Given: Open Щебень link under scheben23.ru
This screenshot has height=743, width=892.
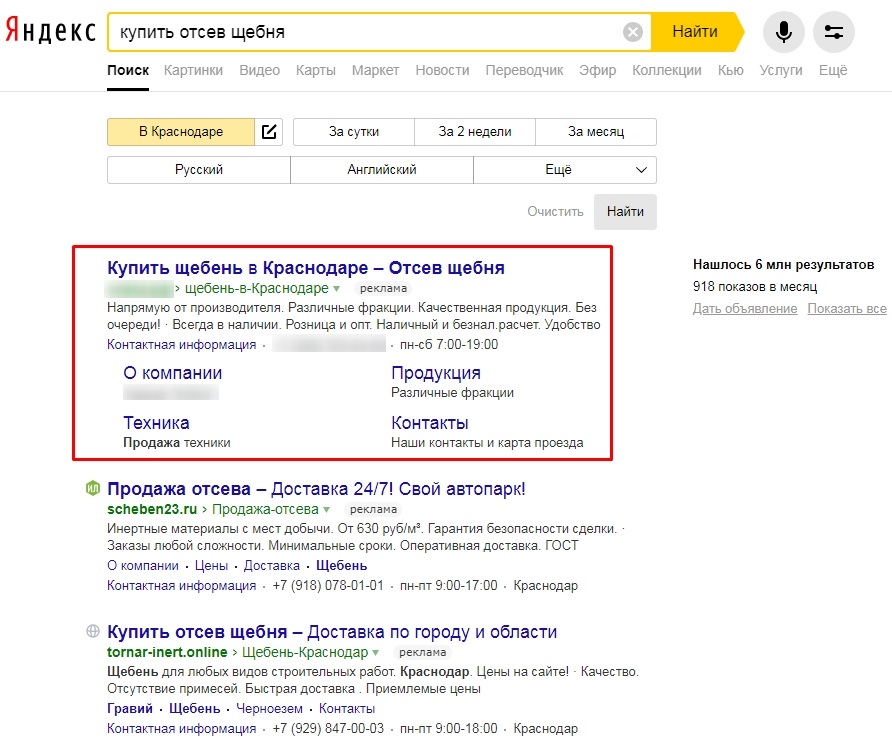Looking at the screenshot, I should (341, 565).
